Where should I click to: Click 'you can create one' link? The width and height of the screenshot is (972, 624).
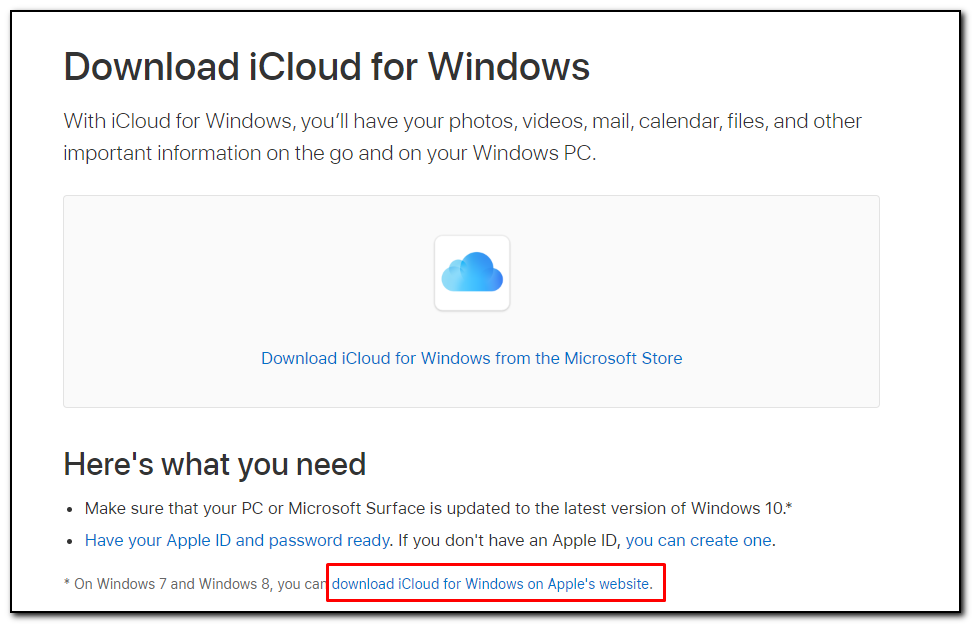pos(698,540)
